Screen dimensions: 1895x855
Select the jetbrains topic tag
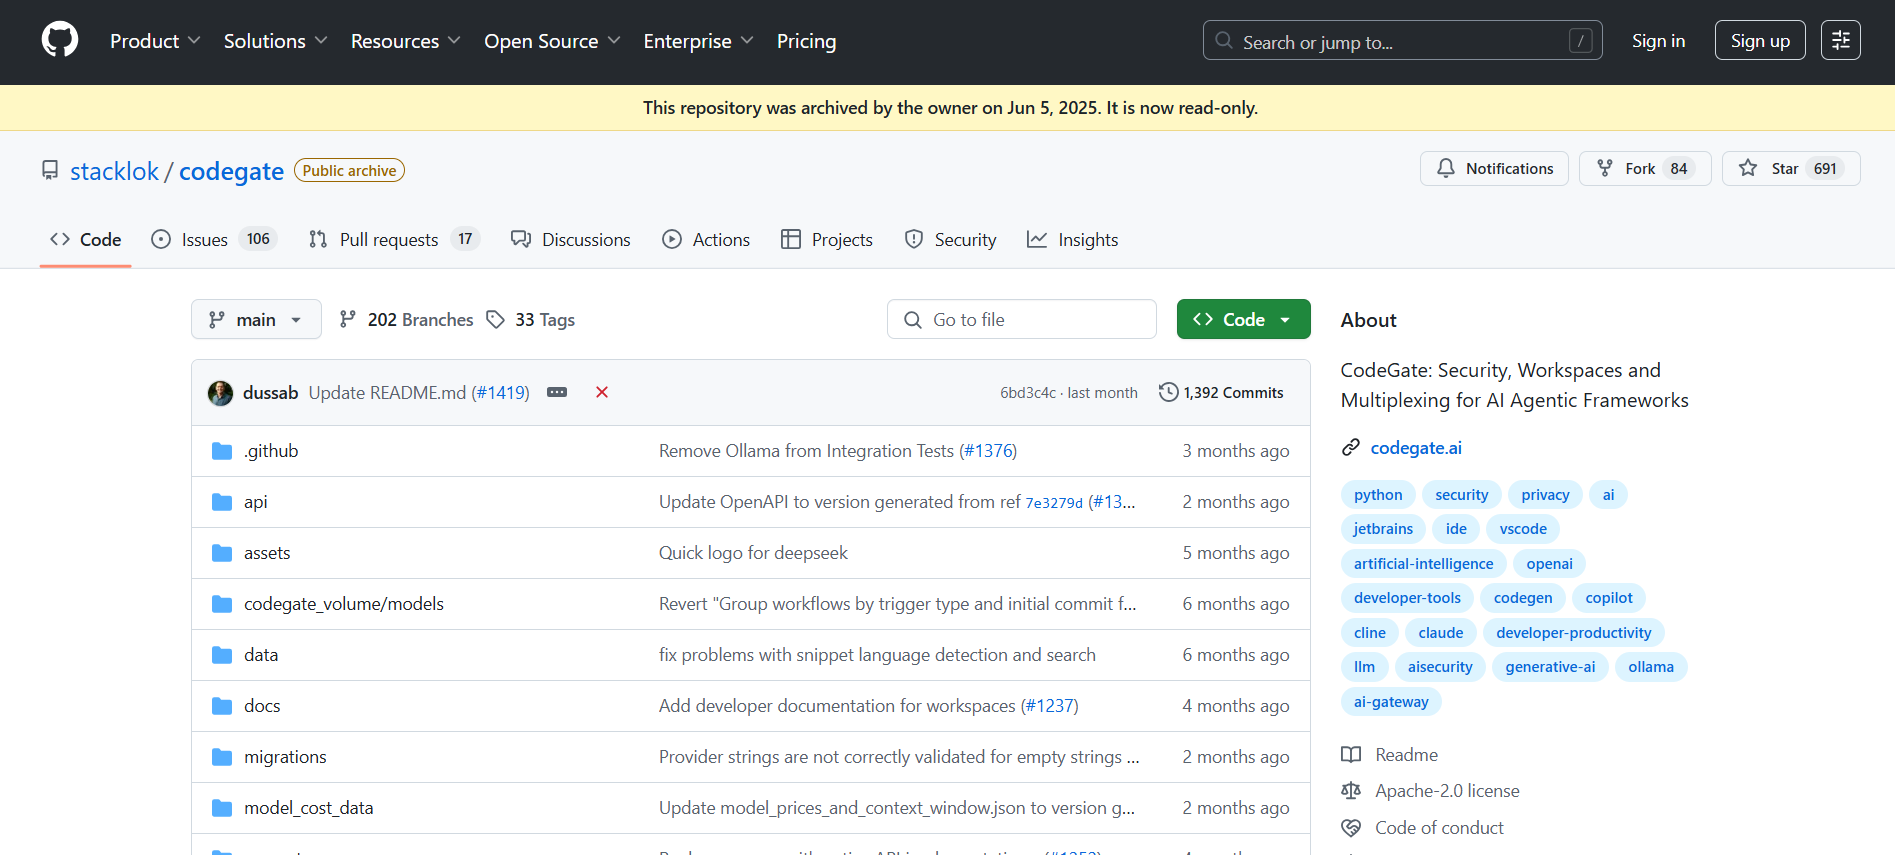(x=1383, y=529)
